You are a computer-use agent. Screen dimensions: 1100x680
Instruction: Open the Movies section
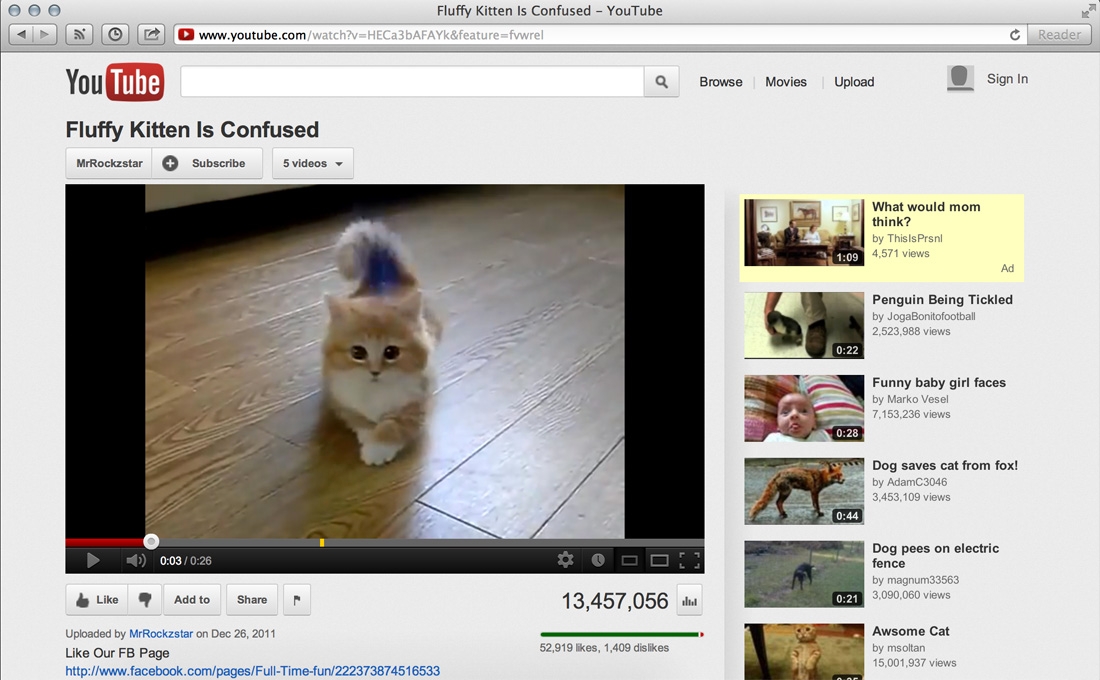point(785,82)
